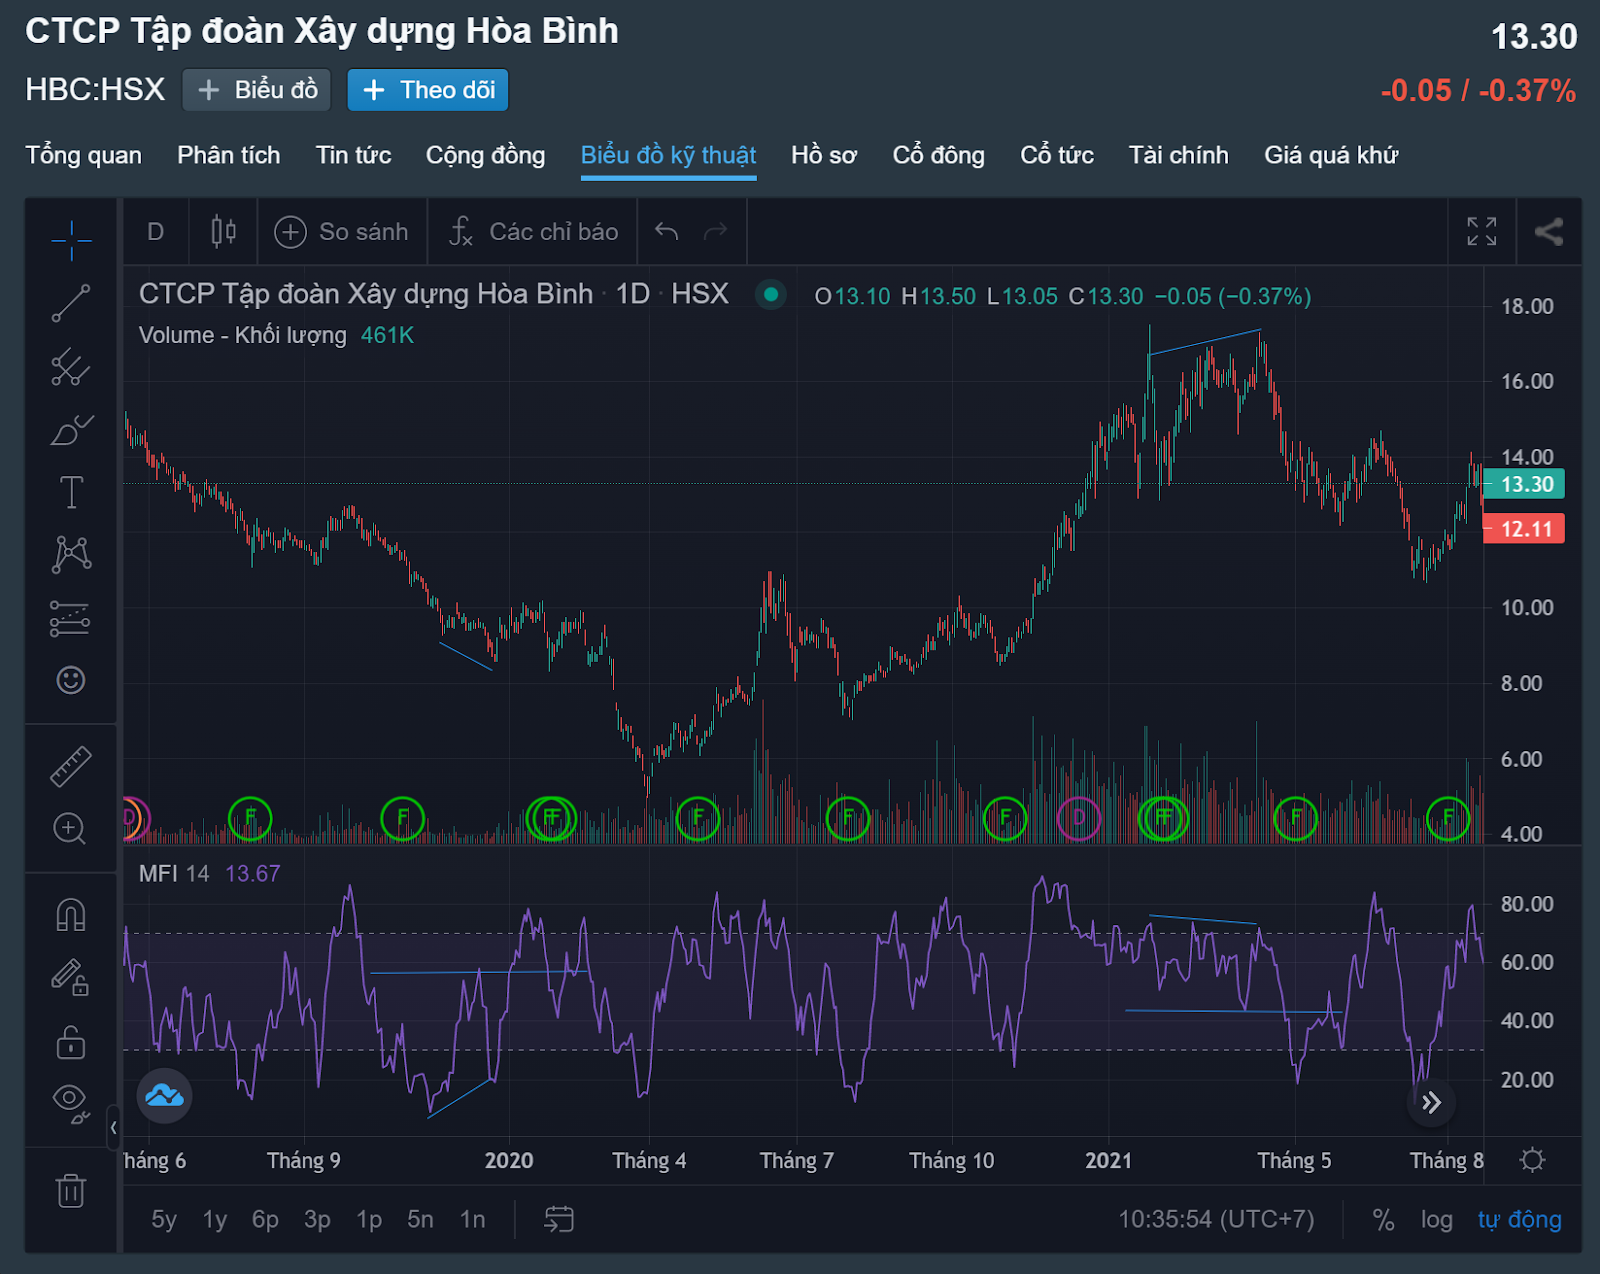Click the Biểu đồ button
Viewport: 1600px width, 1274px height.
[258, 90]
